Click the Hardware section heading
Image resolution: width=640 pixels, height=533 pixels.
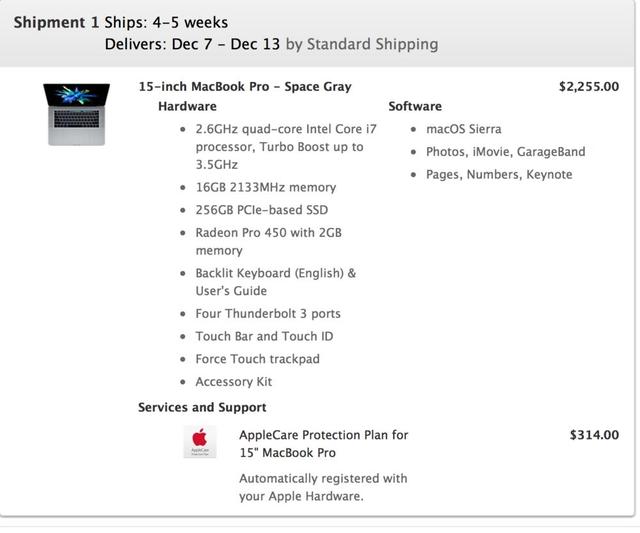(187, 106)
